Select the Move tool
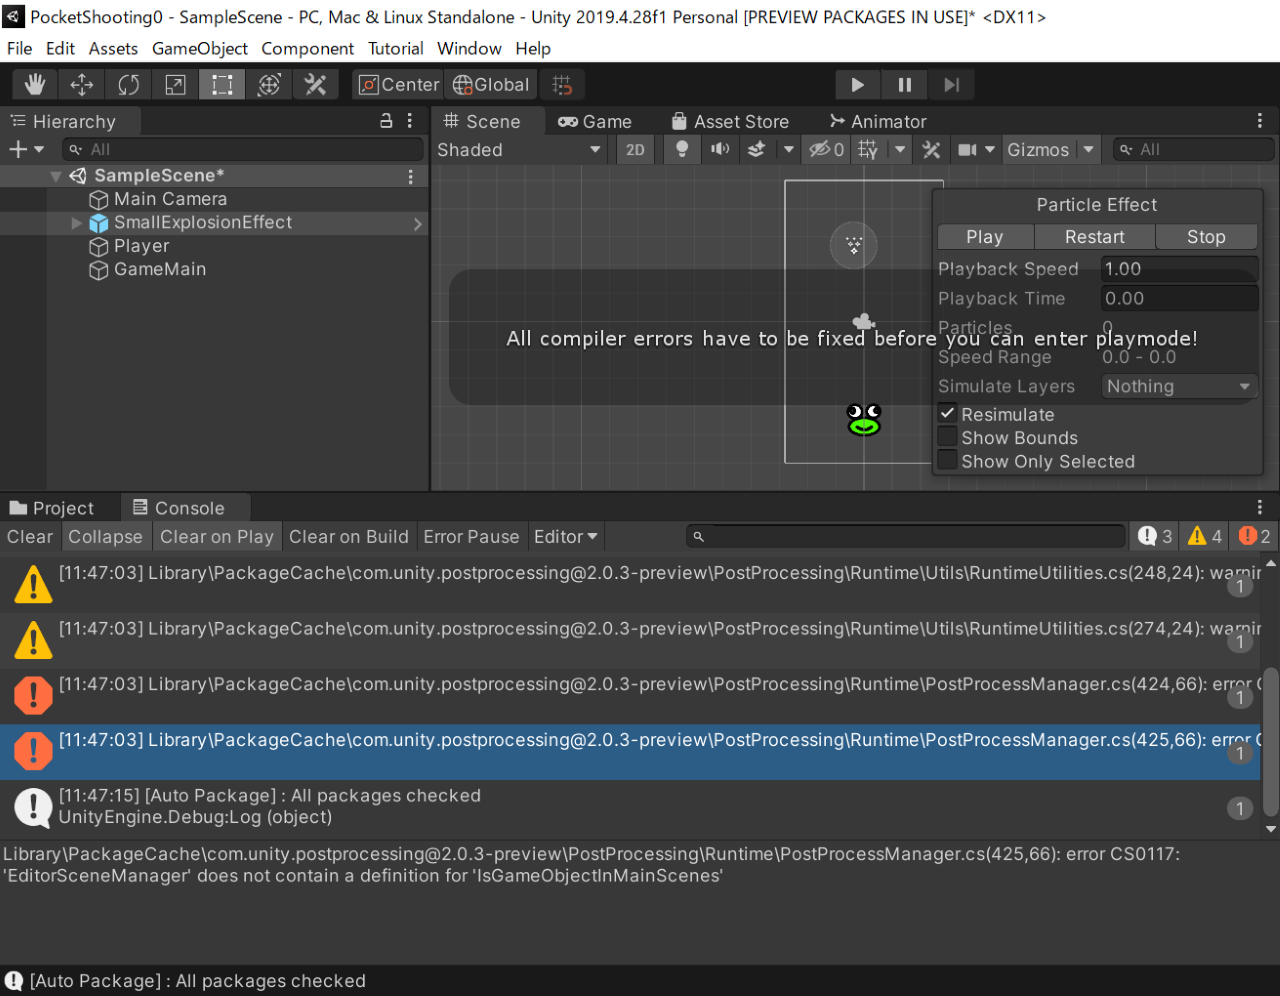 (81, 84)
